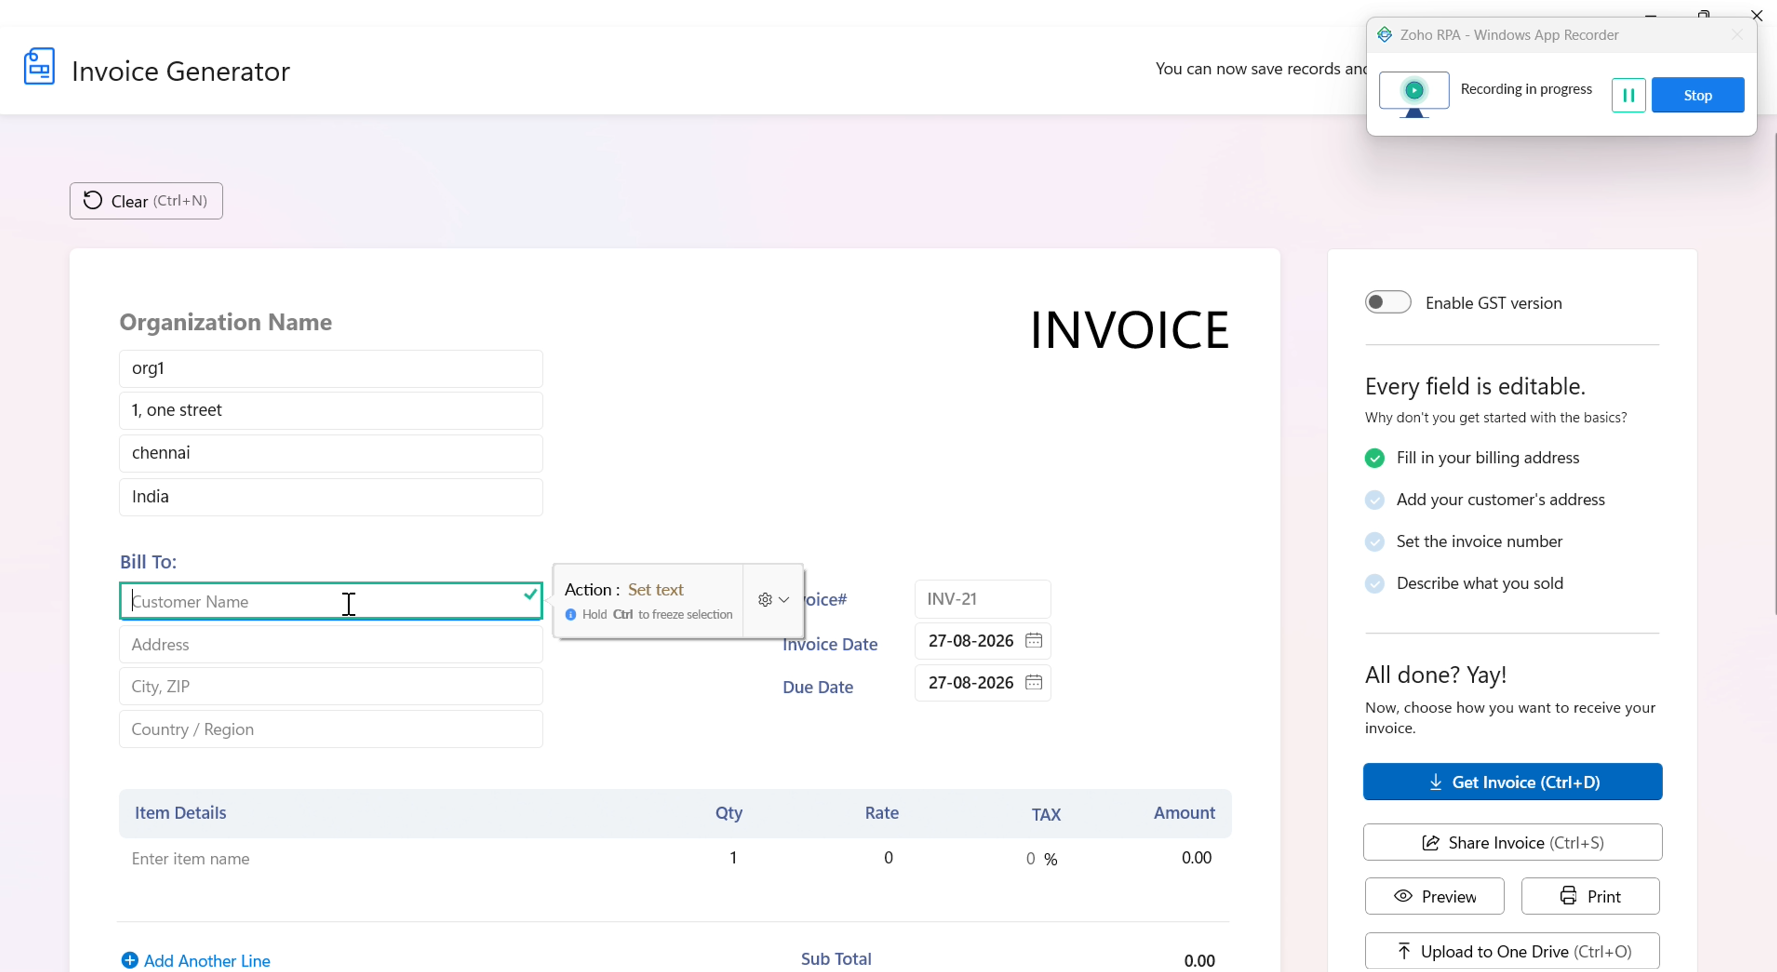Click the Bill To Address field
Viewport: 1777px width, 972px height.
point(331,645)
